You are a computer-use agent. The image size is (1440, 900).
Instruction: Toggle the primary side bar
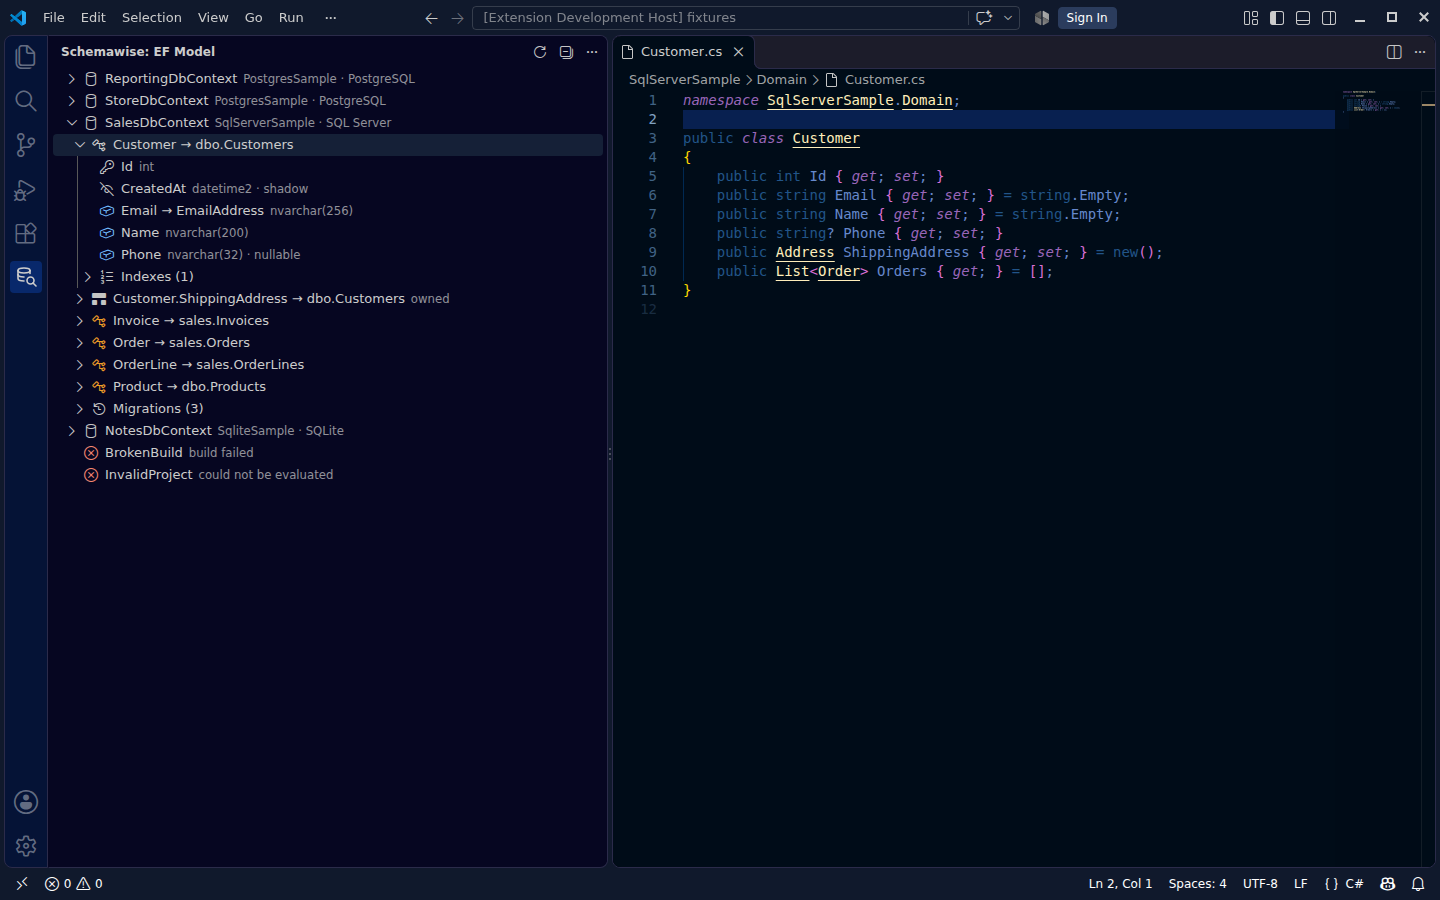point(1277,18)
